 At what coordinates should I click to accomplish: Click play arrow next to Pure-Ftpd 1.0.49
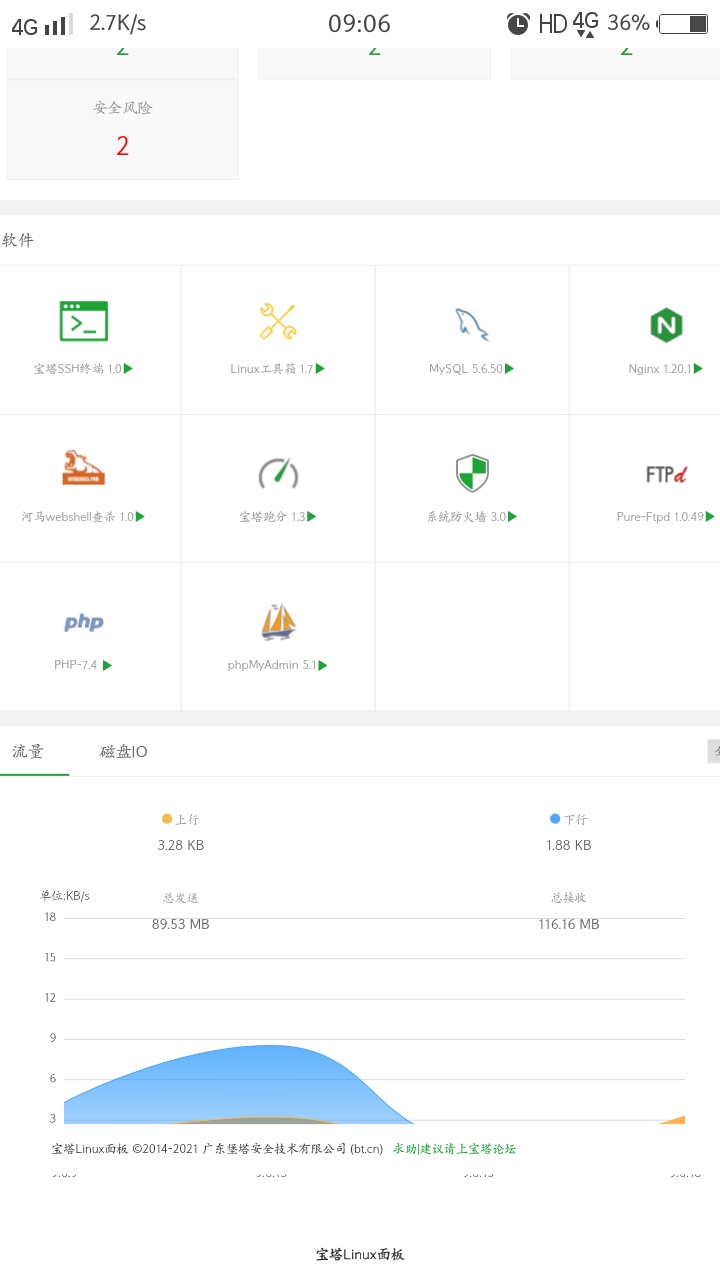point(710,516)
